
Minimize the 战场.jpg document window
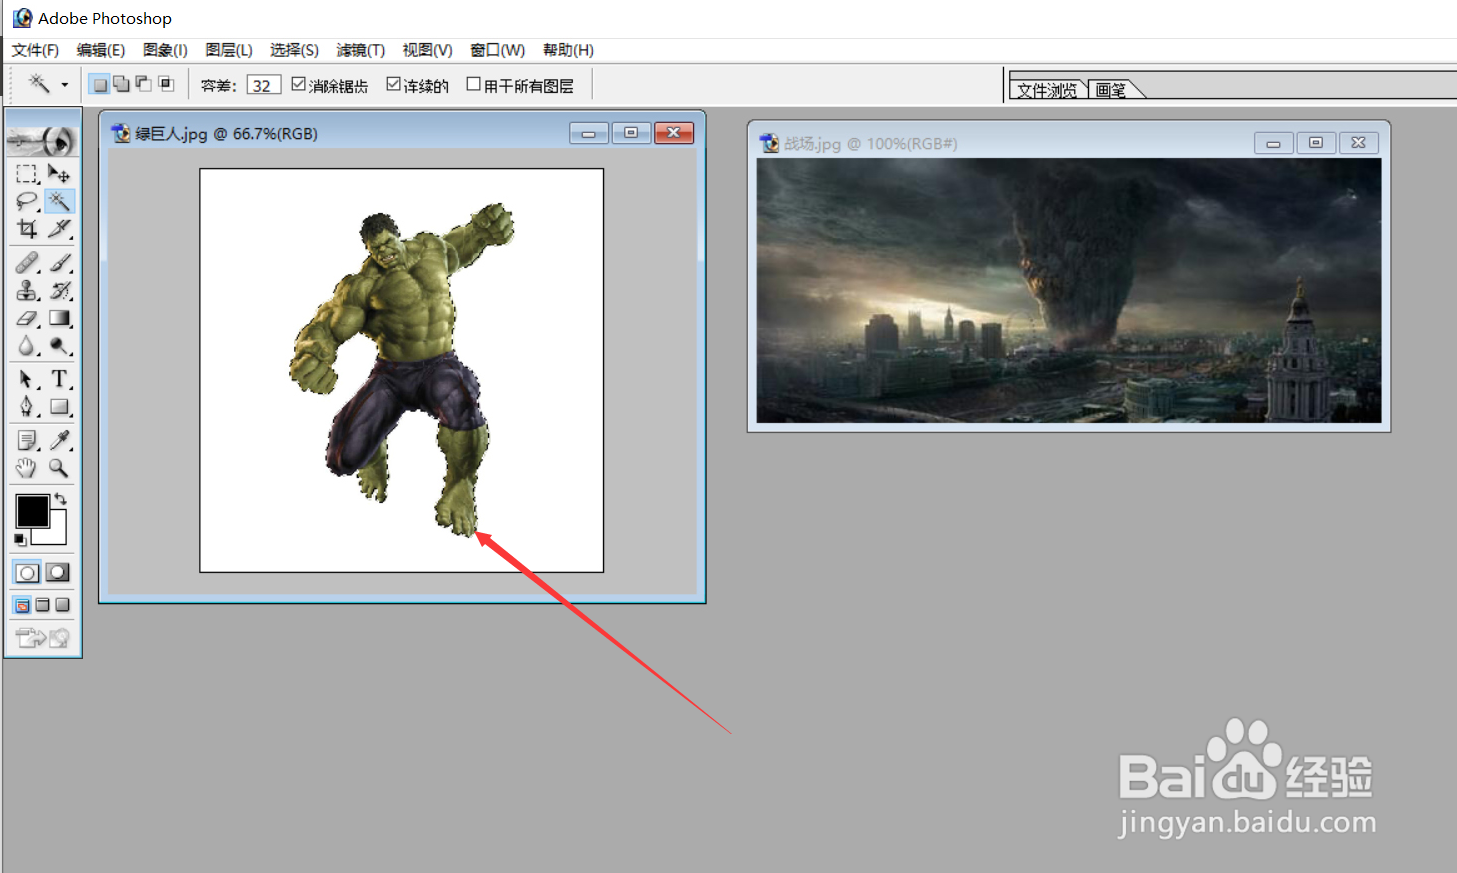coord(1273,143)
